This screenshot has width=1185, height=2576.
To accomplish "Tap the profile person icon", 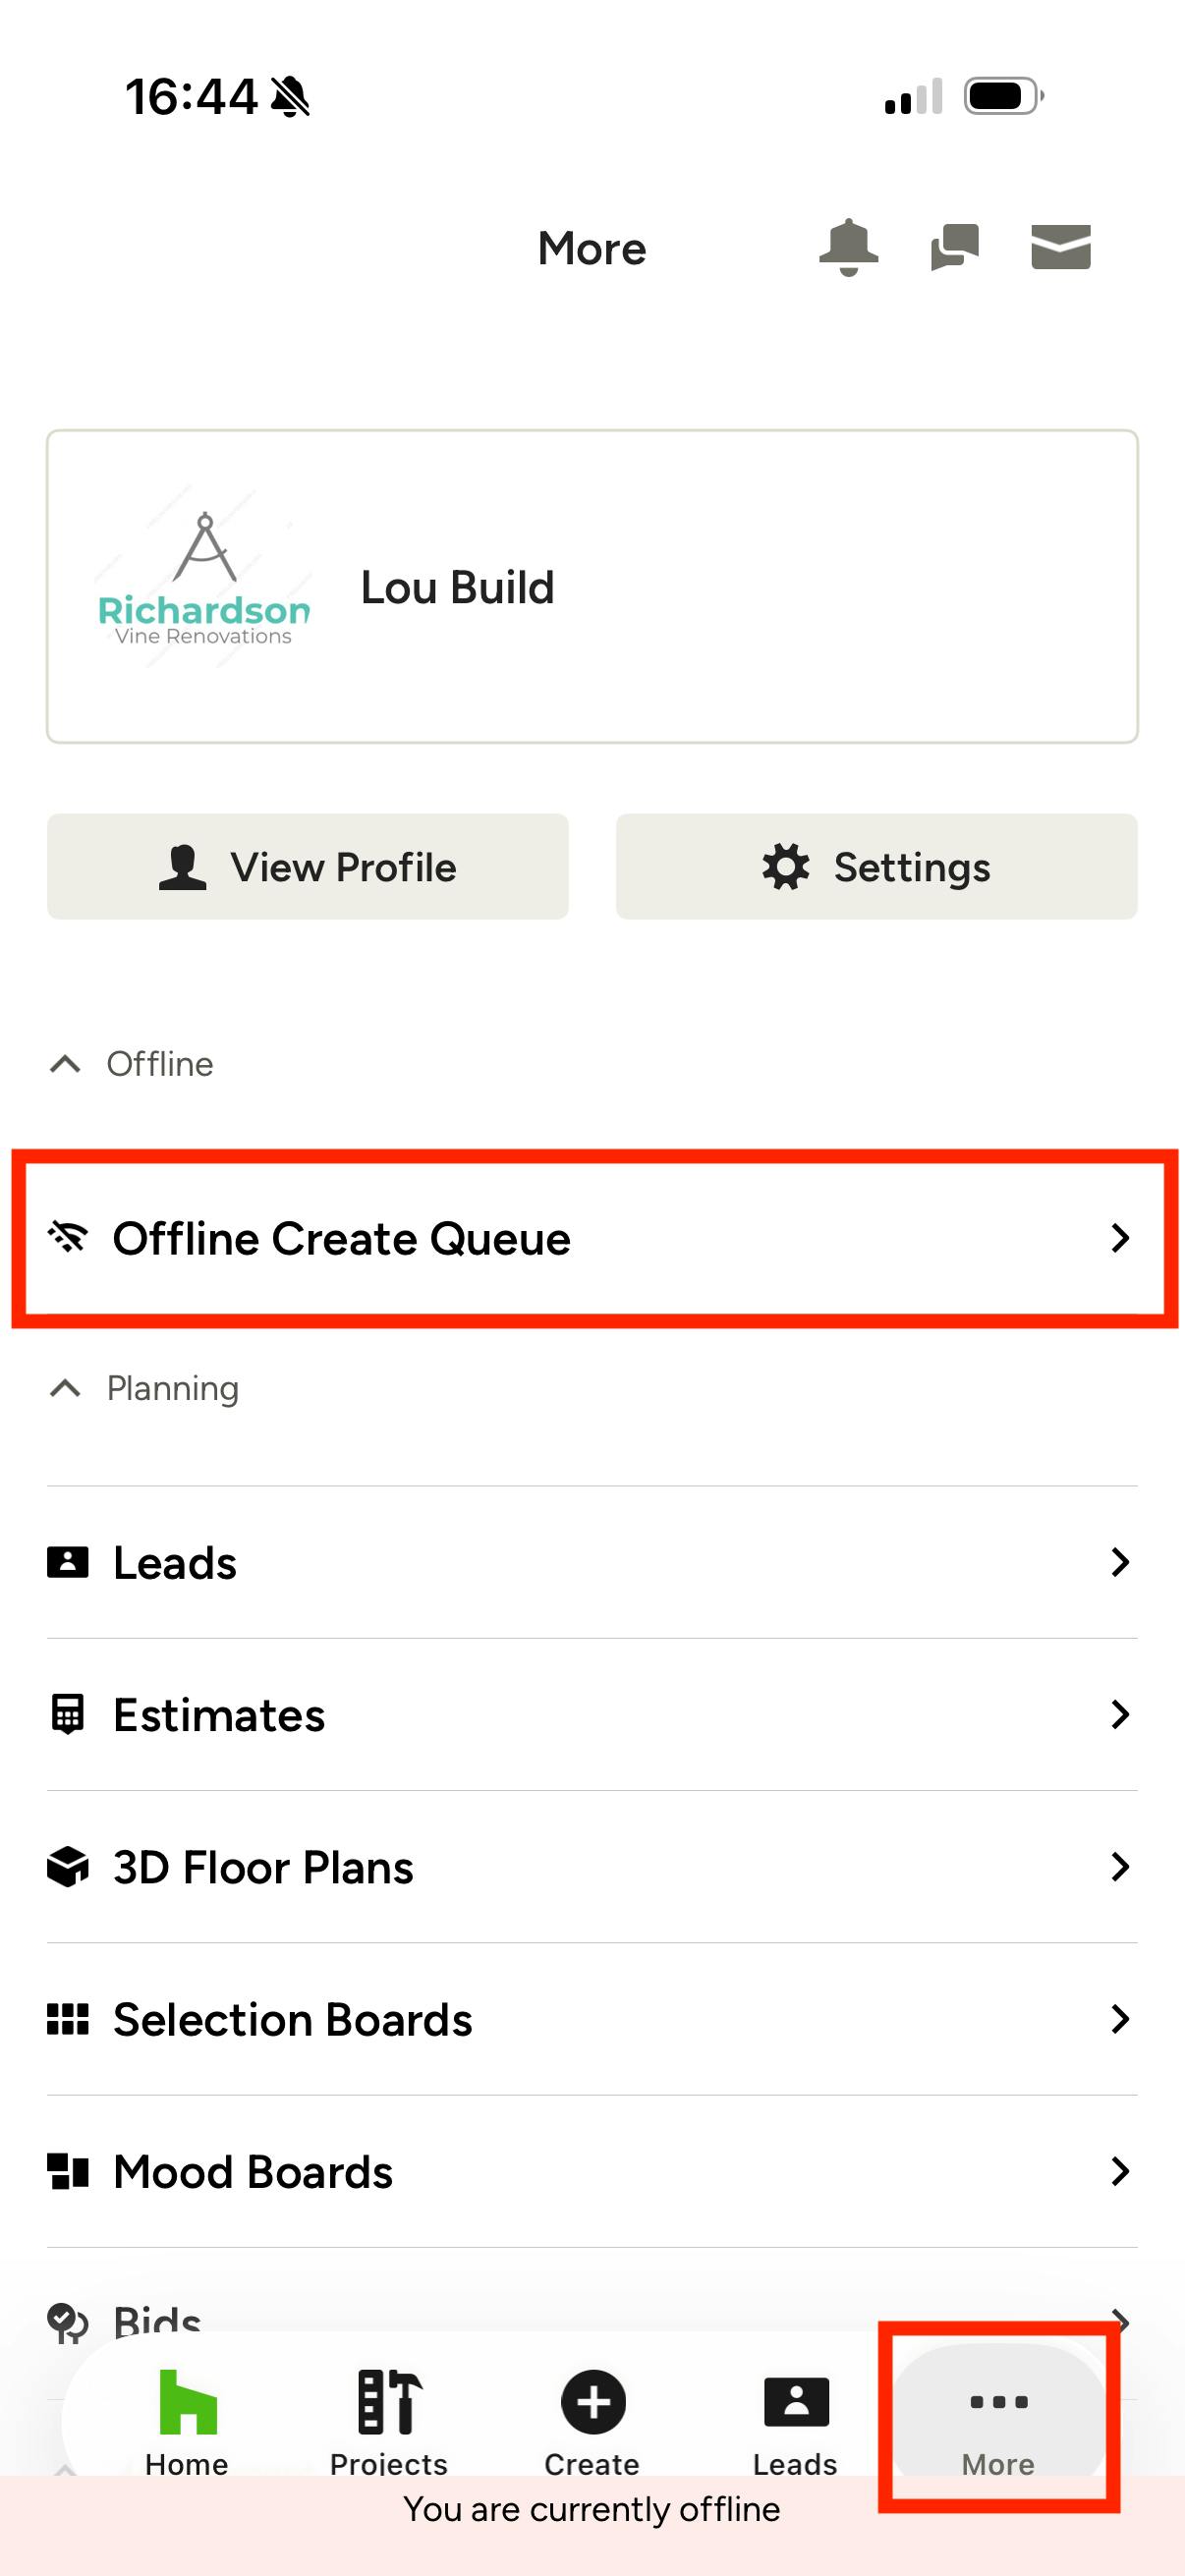I will pos(182,867).
